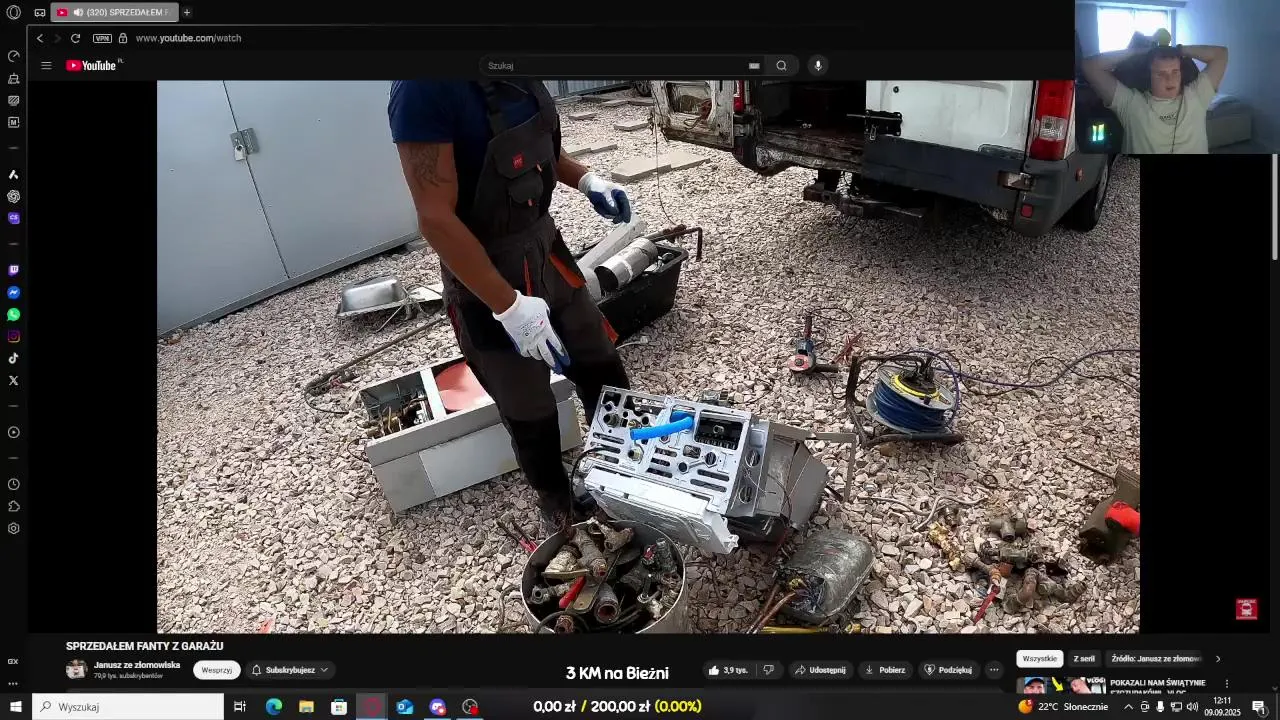This screenshot has width=1280, height=720.
Task: Click the channel avatar thumbnail
Action: (76, 670)
